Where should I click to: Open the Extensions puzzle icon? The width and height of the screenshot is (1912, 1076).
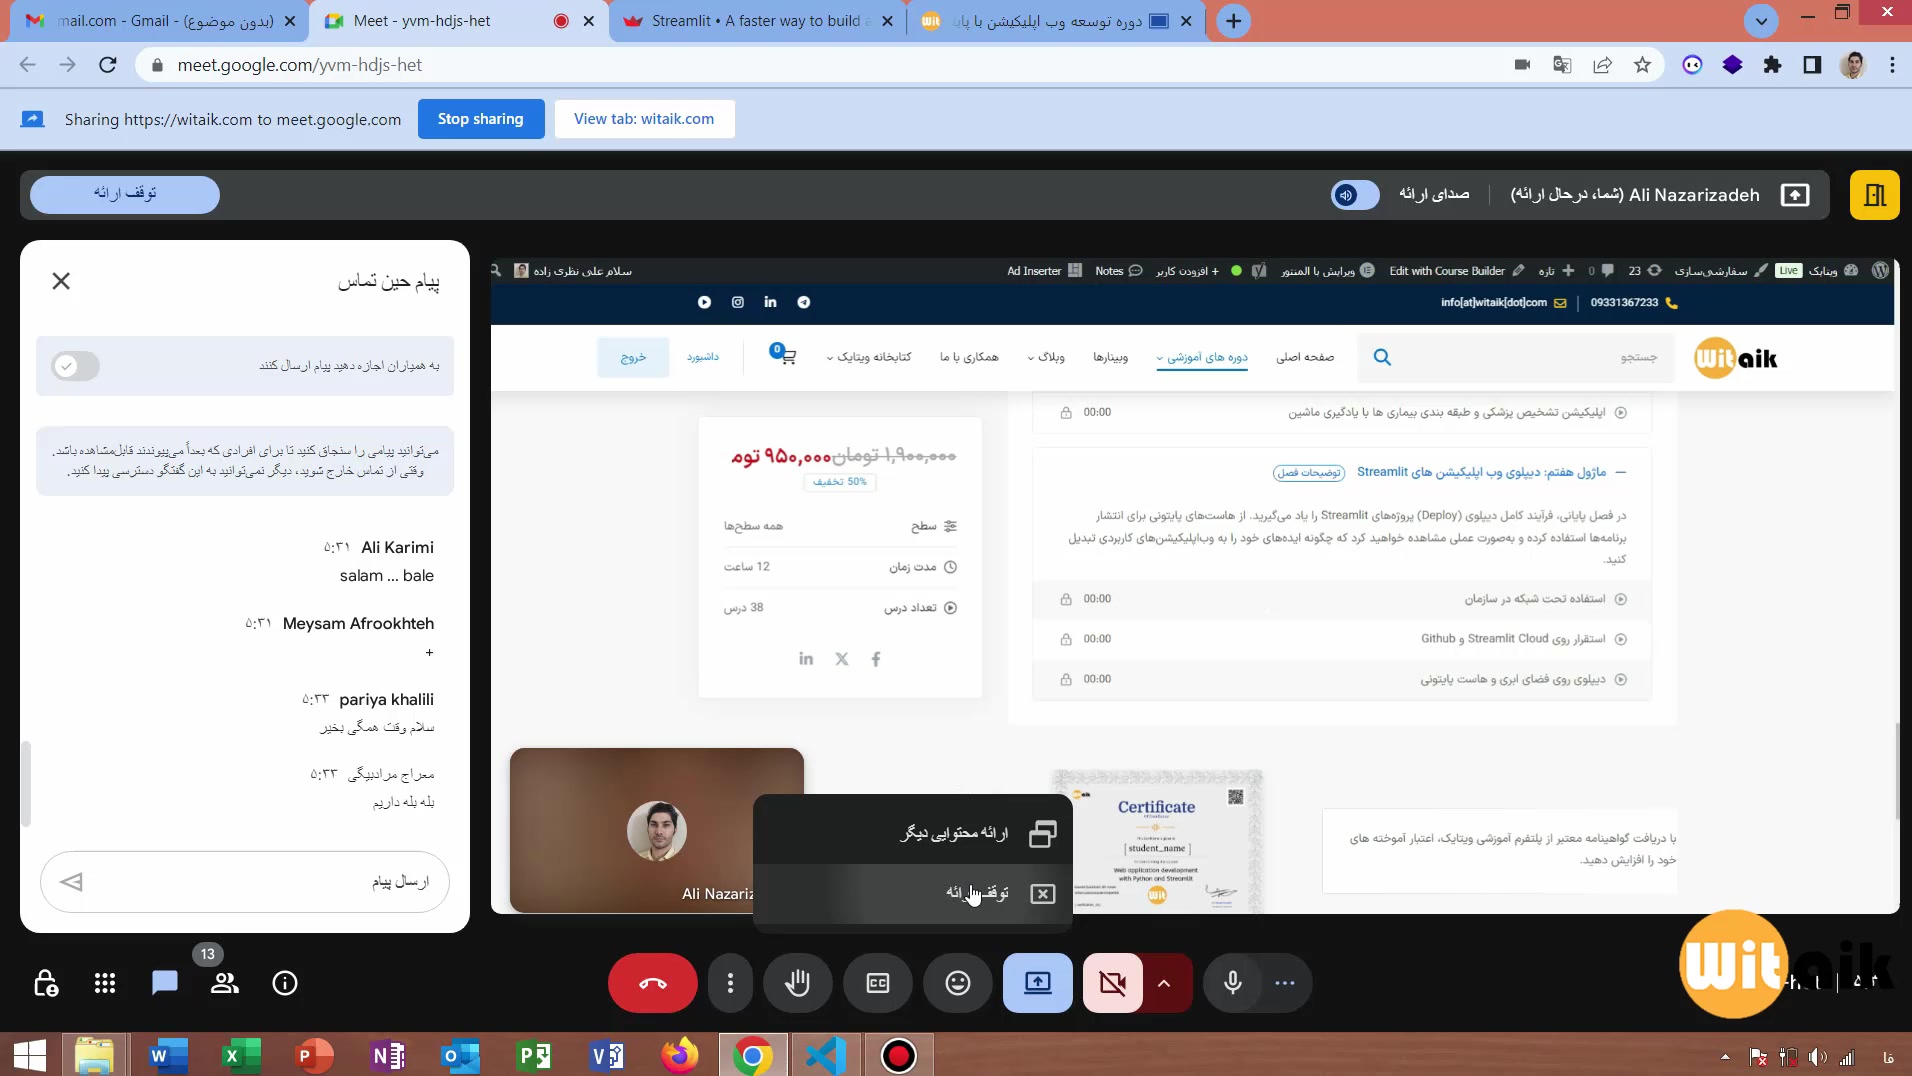(x=1772, y=65)
